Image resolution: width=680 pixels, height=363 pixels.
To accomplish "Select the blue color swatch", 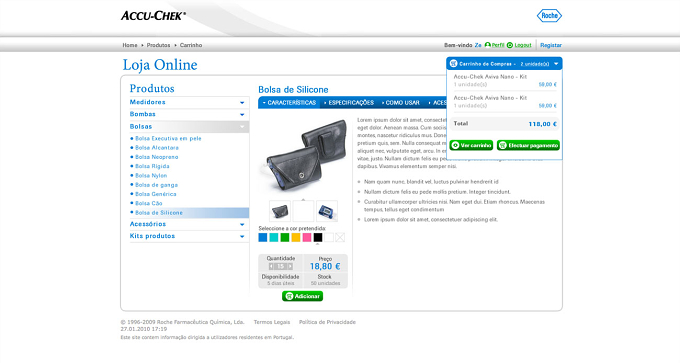I will click(263, 237).
